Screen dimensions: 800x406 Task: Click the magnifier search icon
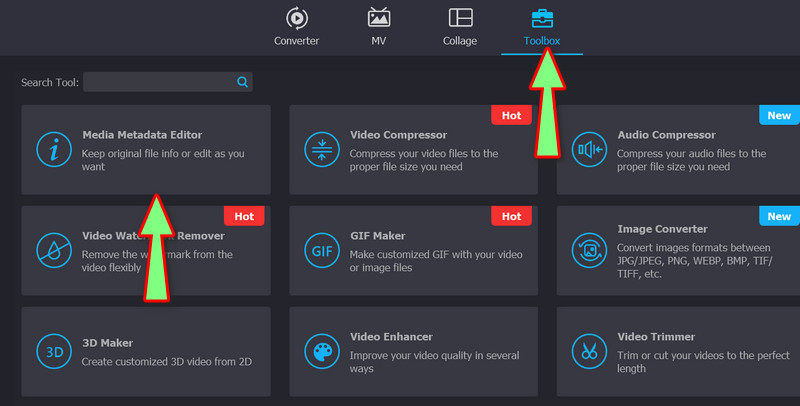pos(242,82)
